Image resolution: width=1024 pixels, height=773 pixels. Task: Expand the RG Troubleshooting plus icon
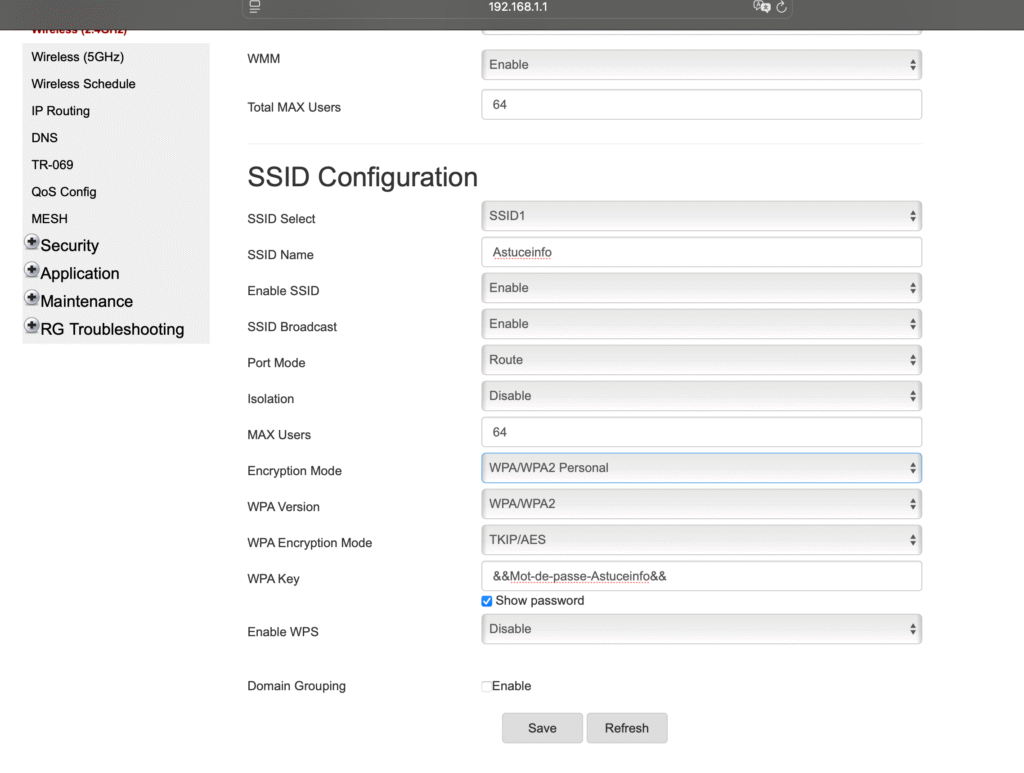(31, 325)
